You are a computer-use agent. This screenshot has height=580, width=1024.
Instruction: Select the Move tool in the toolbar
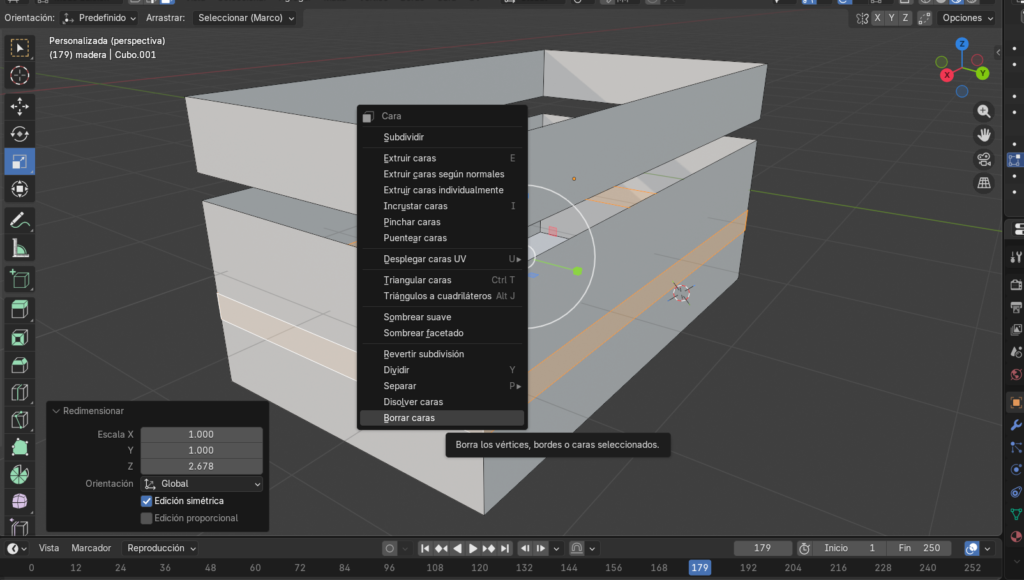19,106
